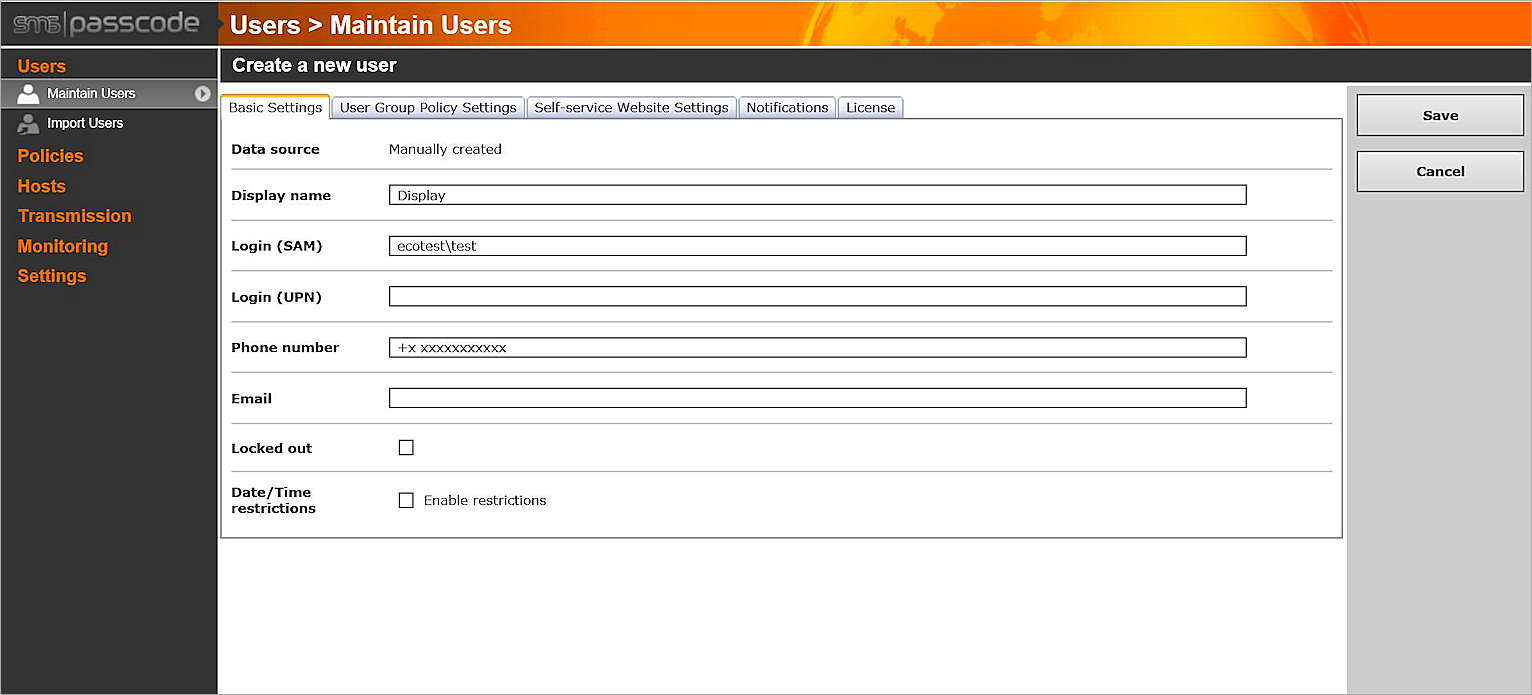The image size is (1532, 695).
Task: Save the new user
Action: tap(1439, 115)
